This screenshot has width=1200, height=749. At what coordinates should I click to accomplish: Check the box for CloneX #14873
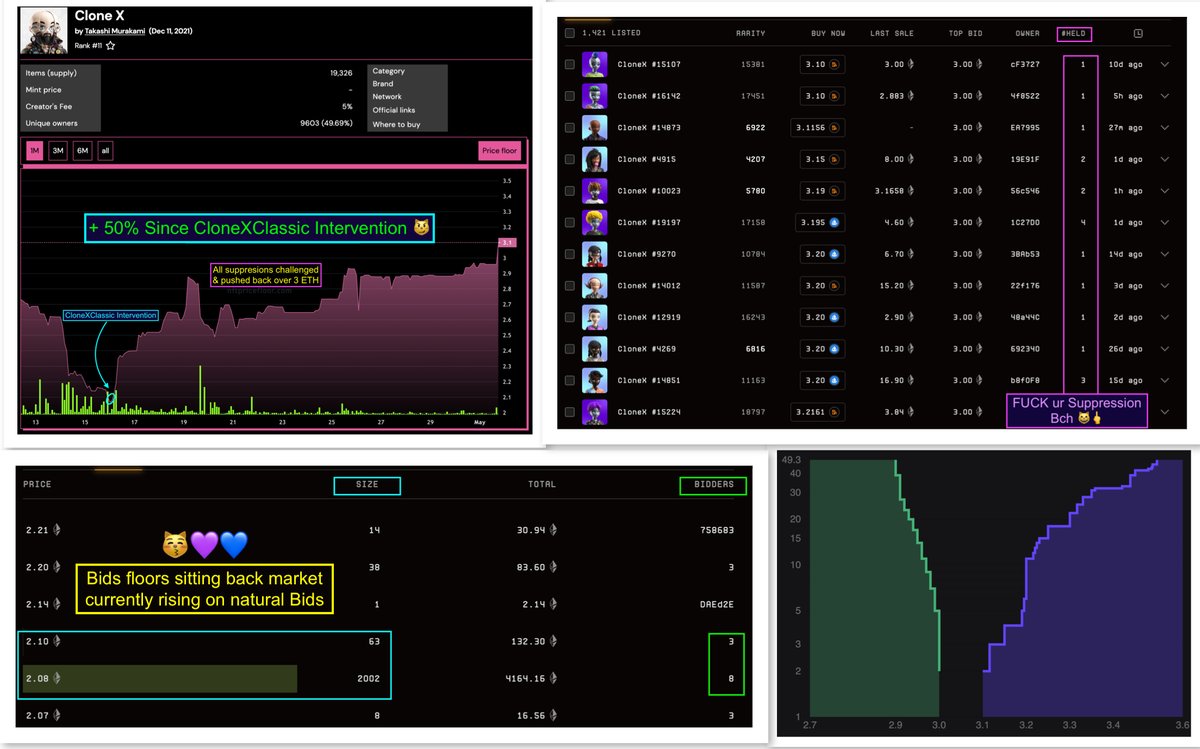click(569, 128)
